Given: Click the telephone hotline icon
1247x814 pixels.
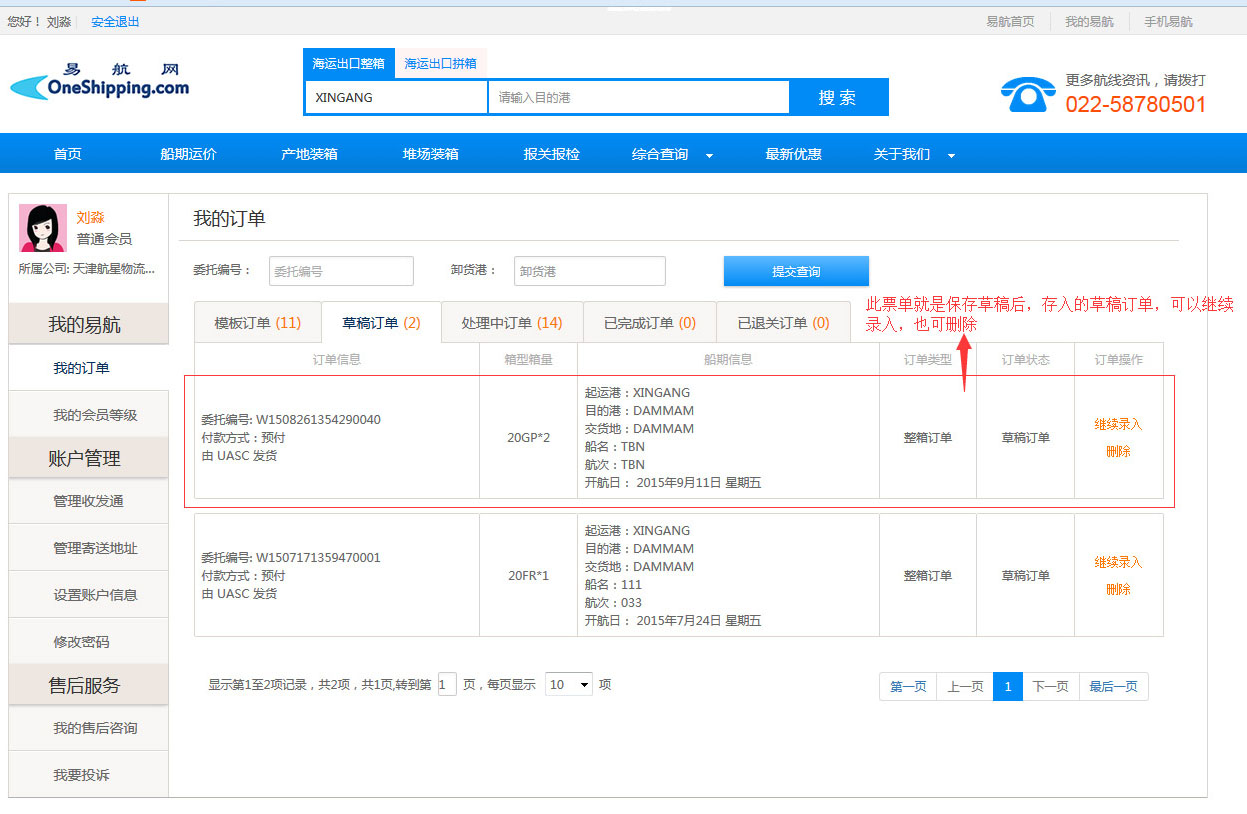Looking at the screenshot, I should point(1027,95).
